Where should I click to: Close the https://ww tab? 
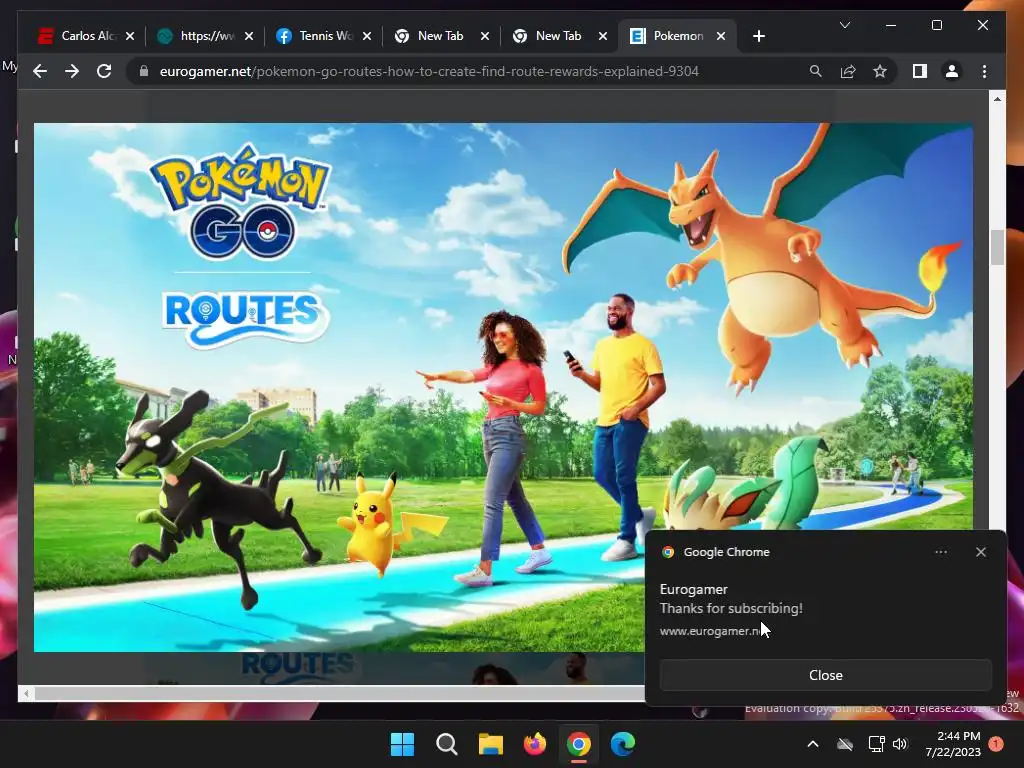249,36
